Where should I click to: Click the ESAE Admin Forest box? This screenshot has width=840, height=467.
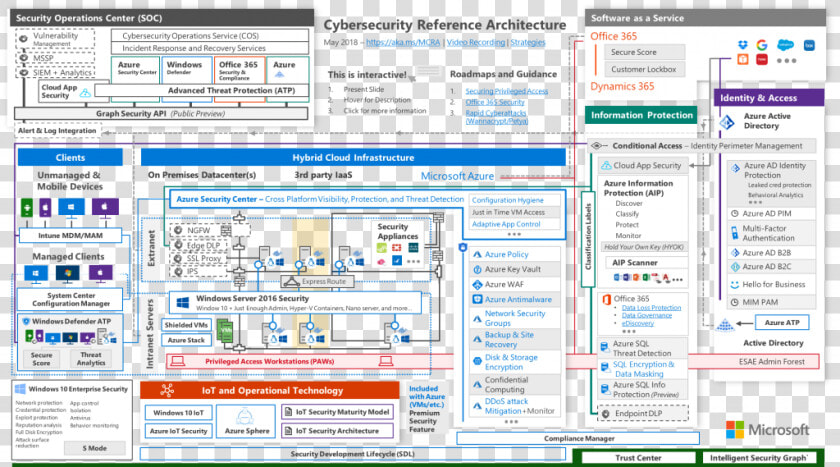pos(771,361)
